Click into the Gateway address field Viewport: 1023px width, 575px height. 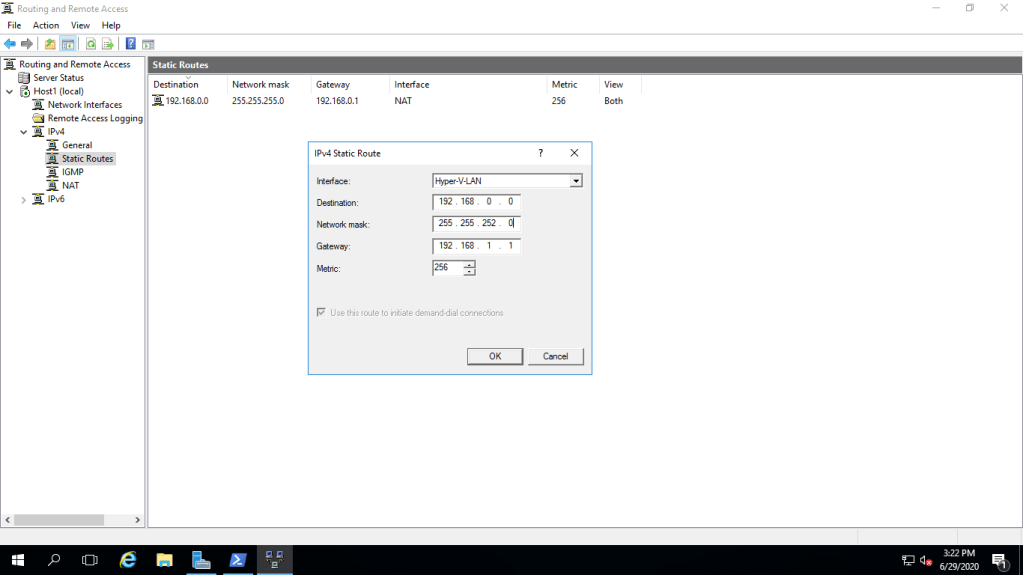(477, 246)
